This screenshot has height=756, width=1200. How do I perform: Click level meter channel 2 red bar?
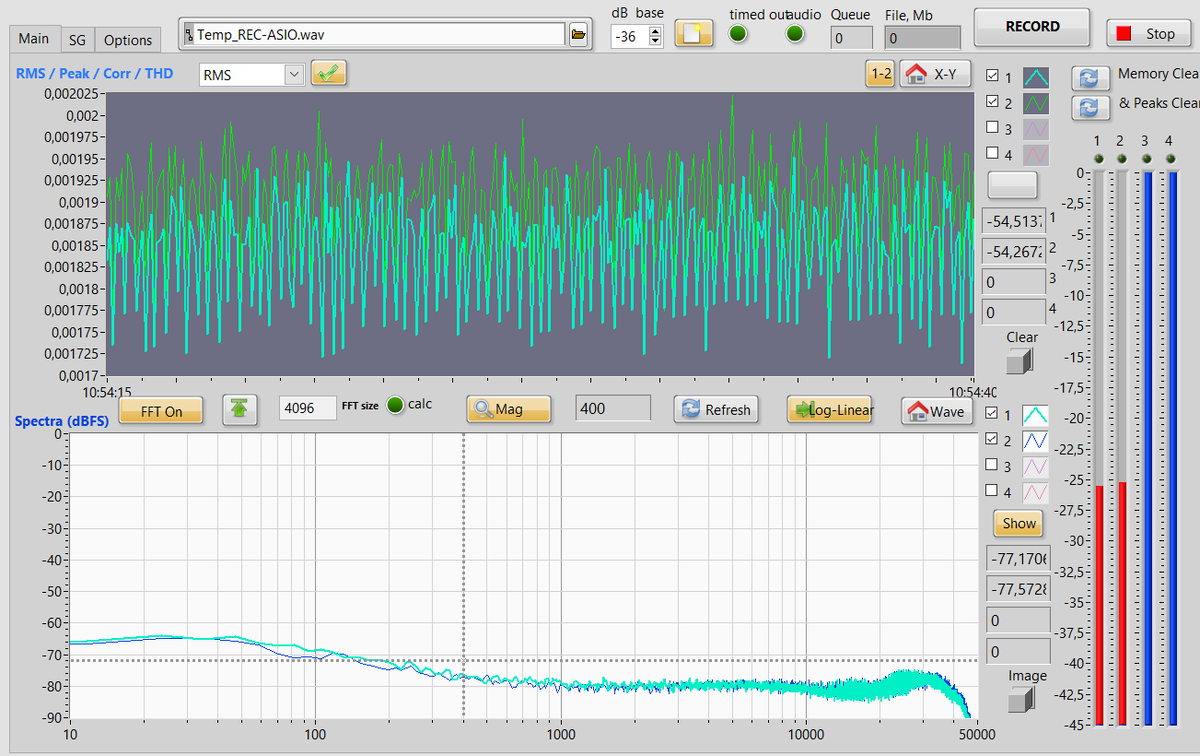[1122, 603]
